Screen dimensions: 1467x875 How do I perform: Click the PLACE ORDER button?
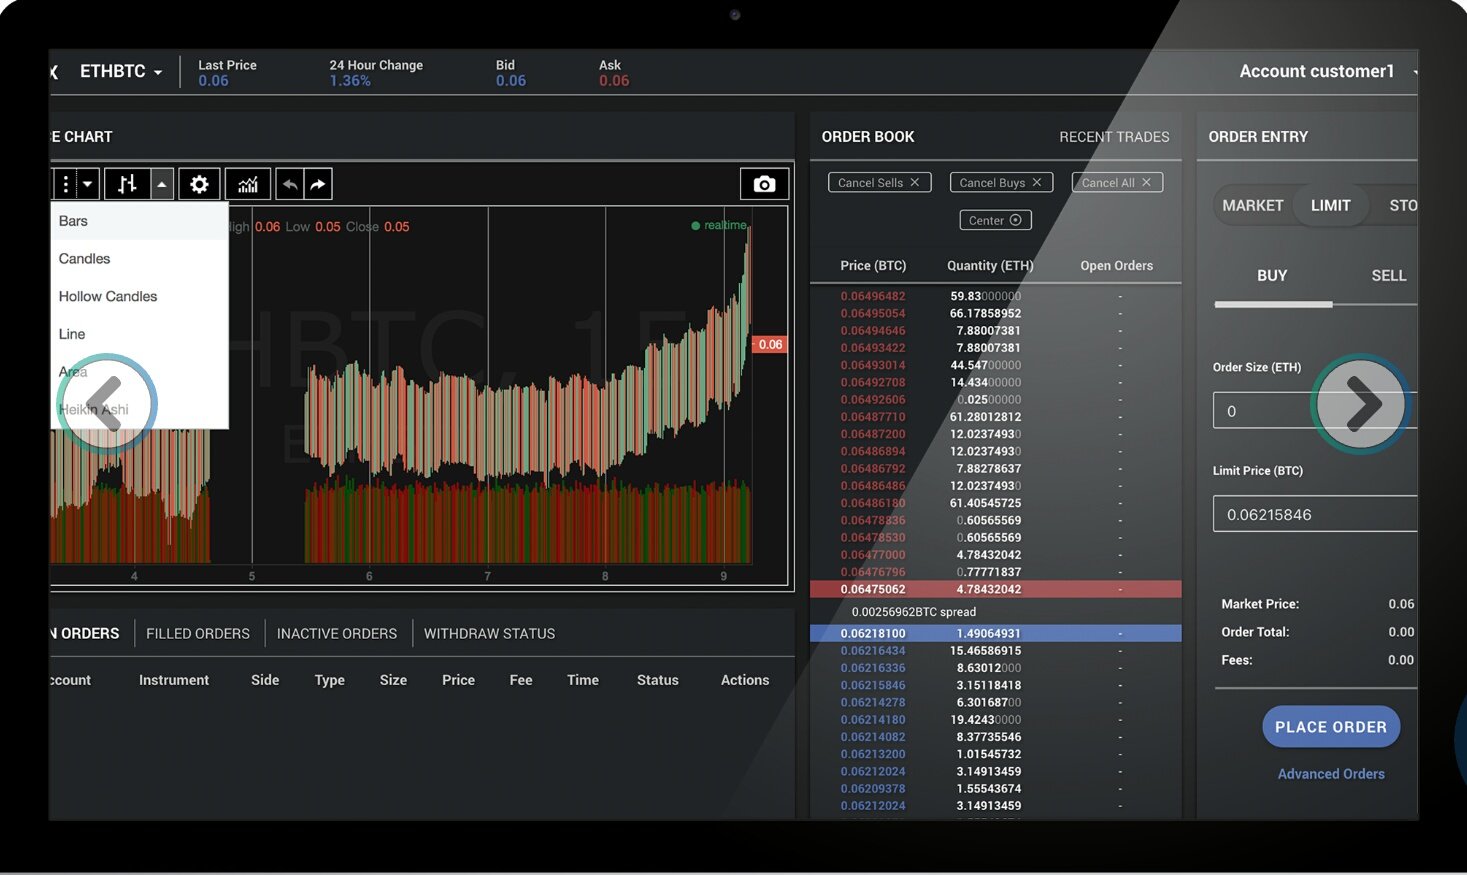(x=1331, y=726)
